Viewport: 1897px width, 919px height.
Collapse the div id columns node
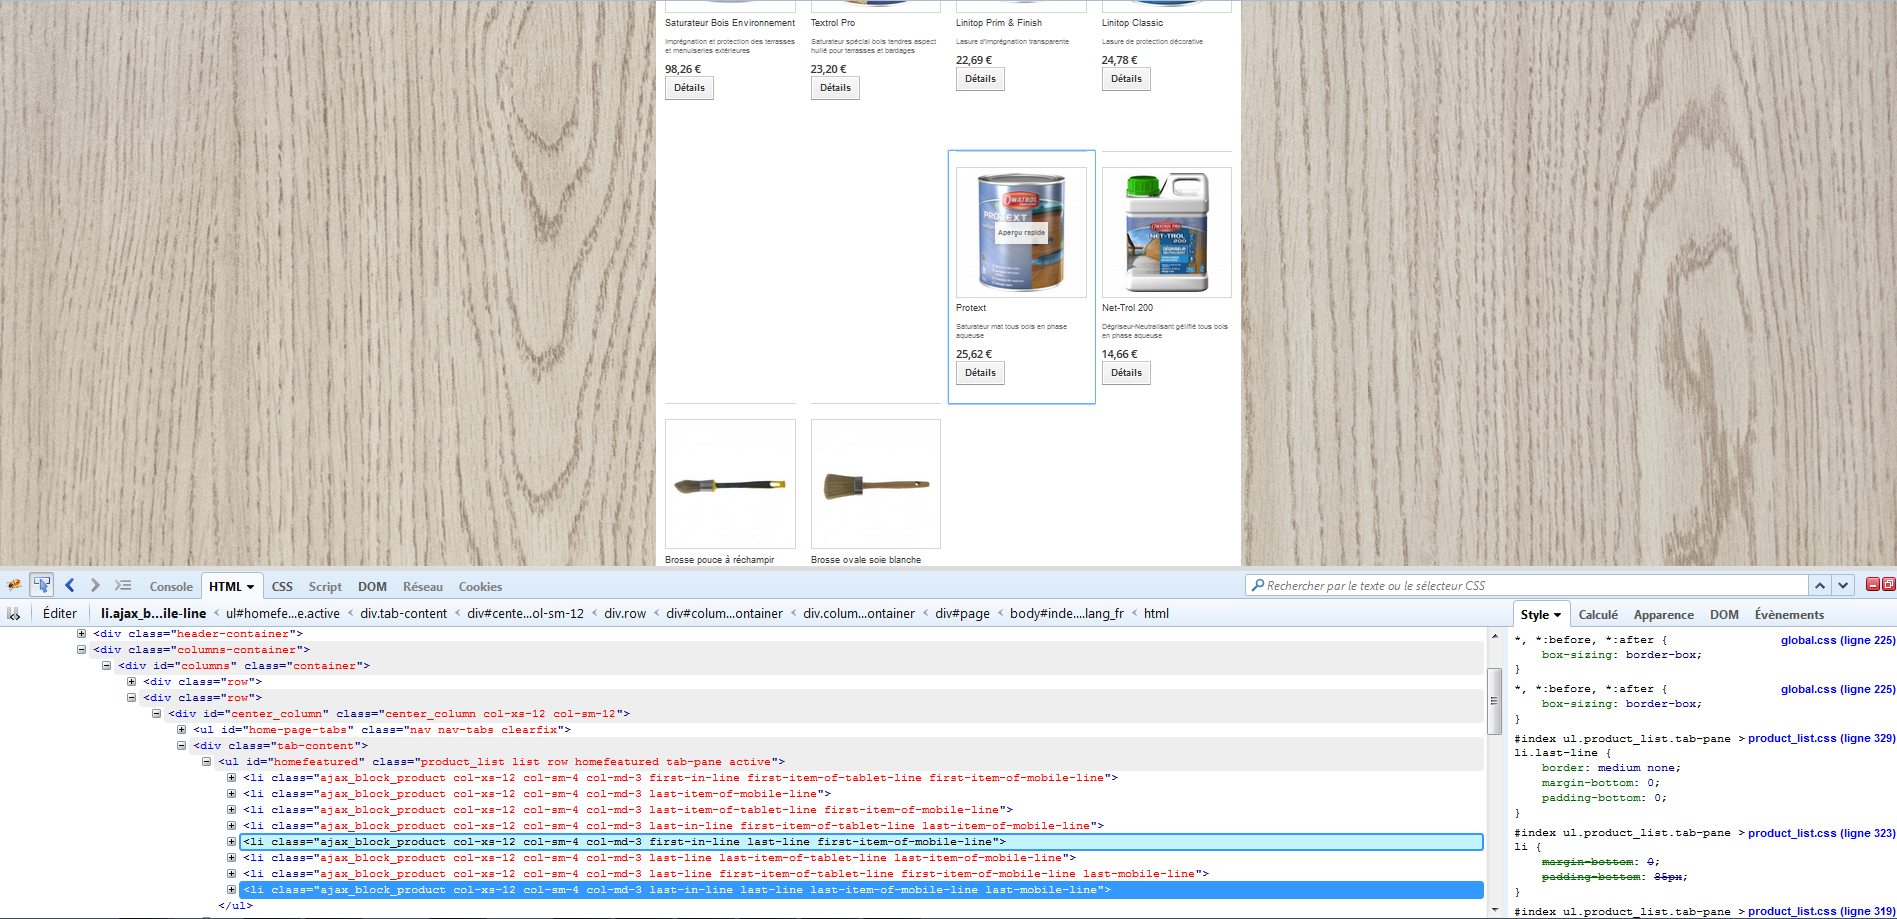(x=106, y=666)
